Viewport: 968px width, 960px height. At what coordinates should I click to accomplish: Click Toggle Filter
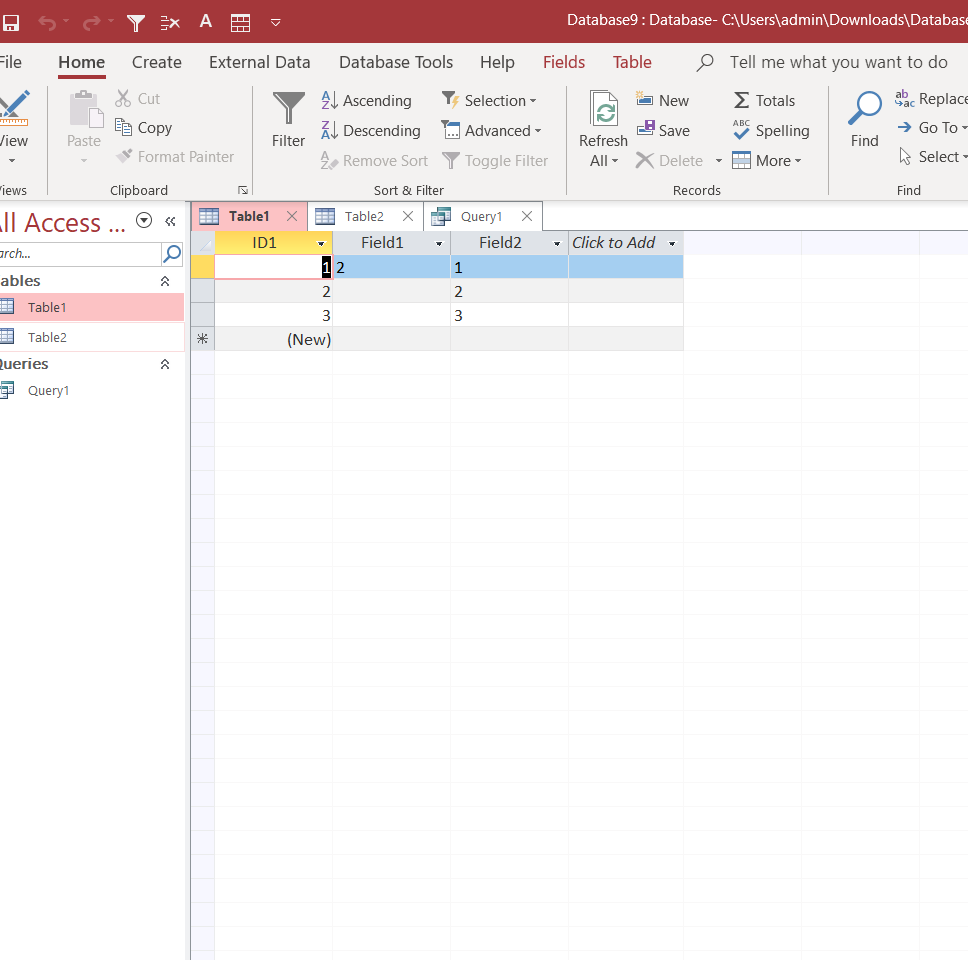tap(495, 161)
